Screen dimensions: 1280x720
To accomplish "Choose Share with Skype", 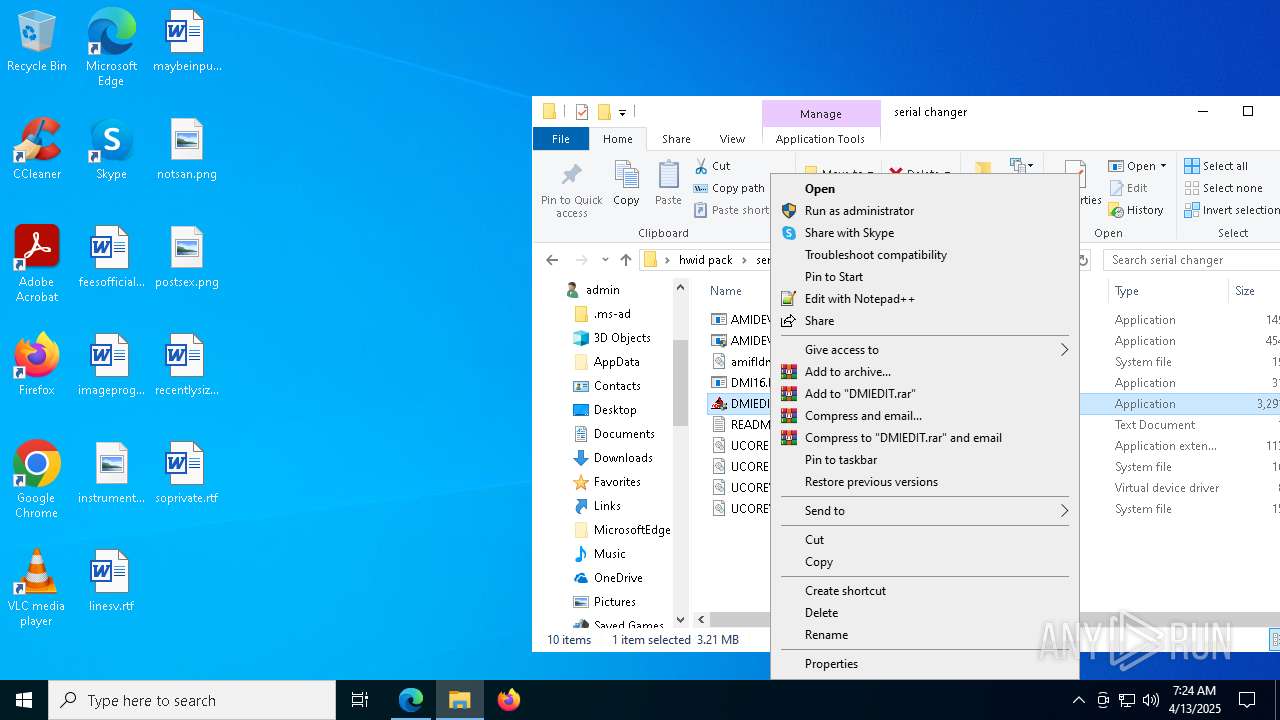I will click(x=924, y=233).
